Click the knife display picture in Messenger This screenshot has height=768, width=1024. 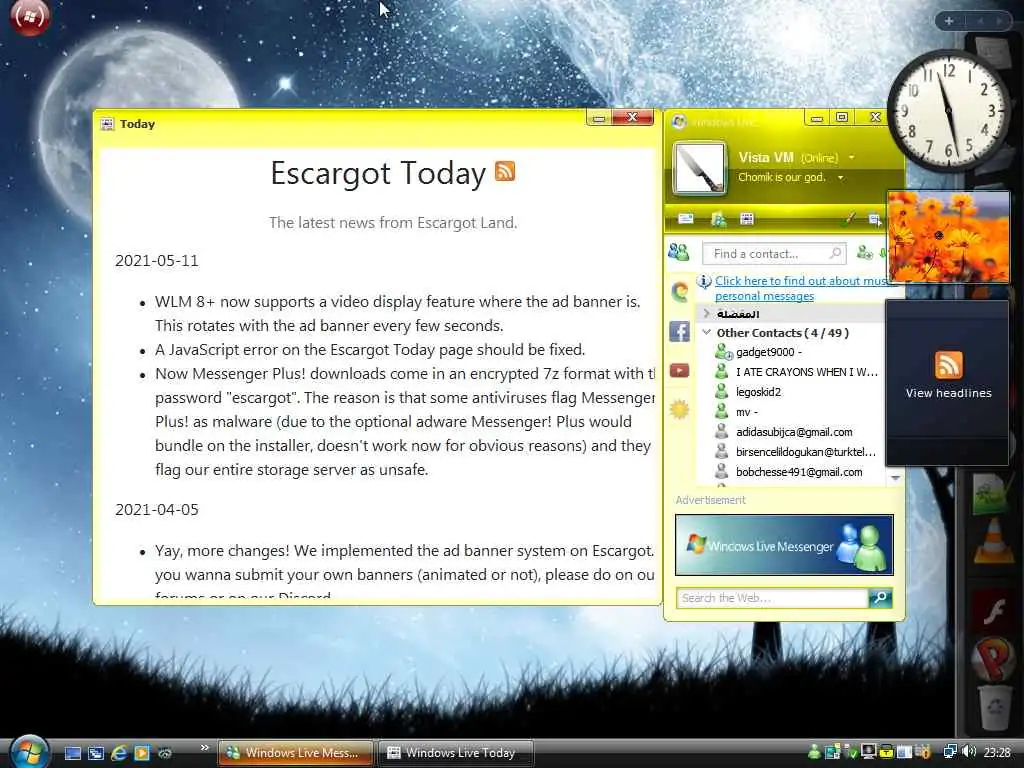pos(699,168)
